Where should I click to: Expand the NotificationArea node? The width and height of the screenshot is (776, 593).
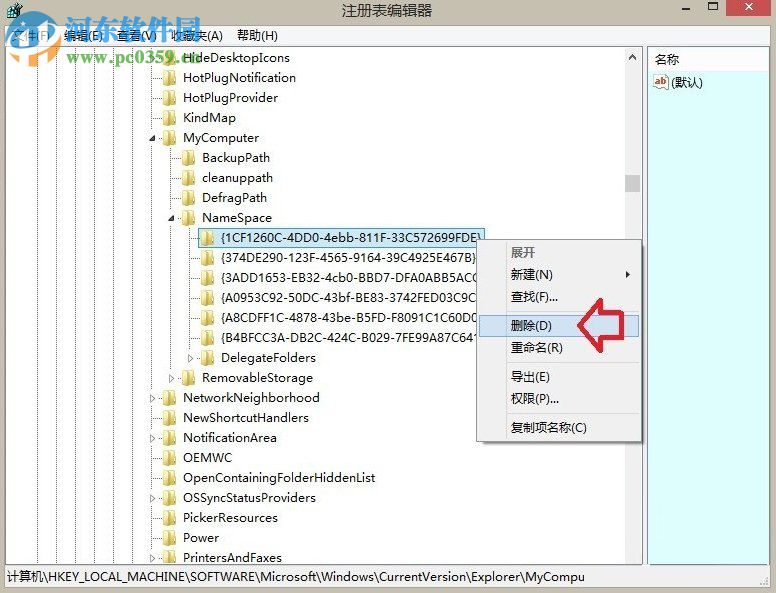[x=152, y=438]
